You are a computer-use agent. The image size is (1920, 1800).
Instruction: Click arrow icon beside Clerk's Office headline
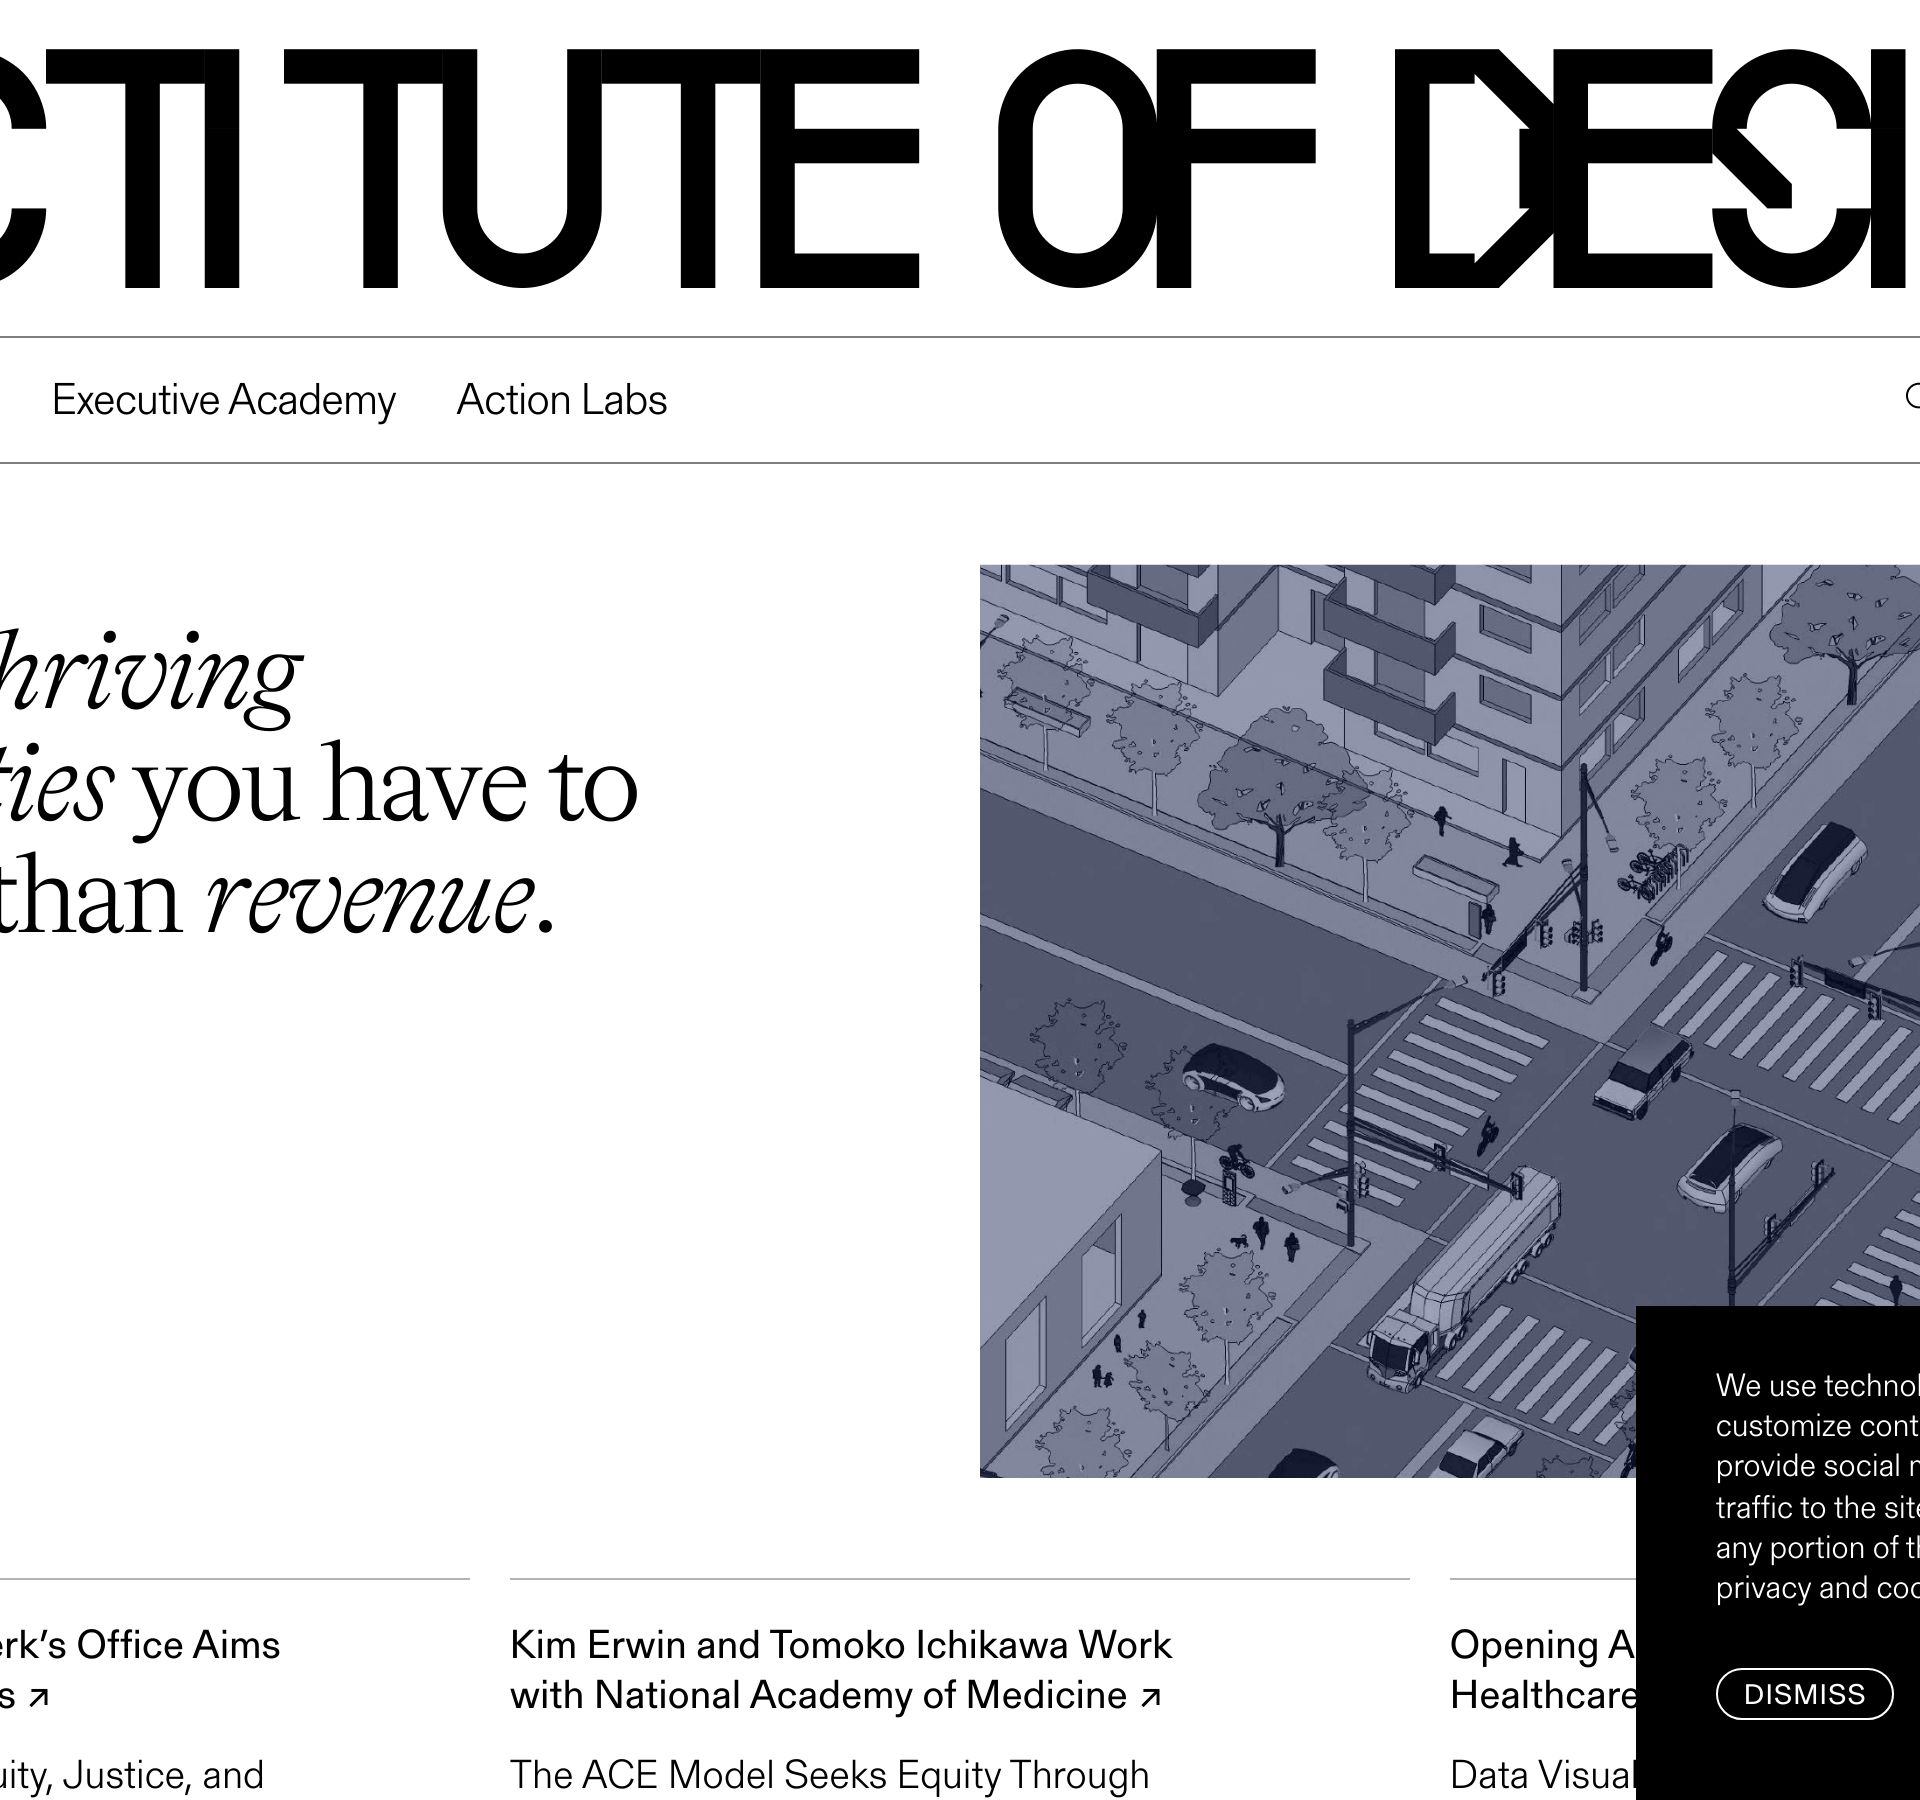(x=38, y=1697)
